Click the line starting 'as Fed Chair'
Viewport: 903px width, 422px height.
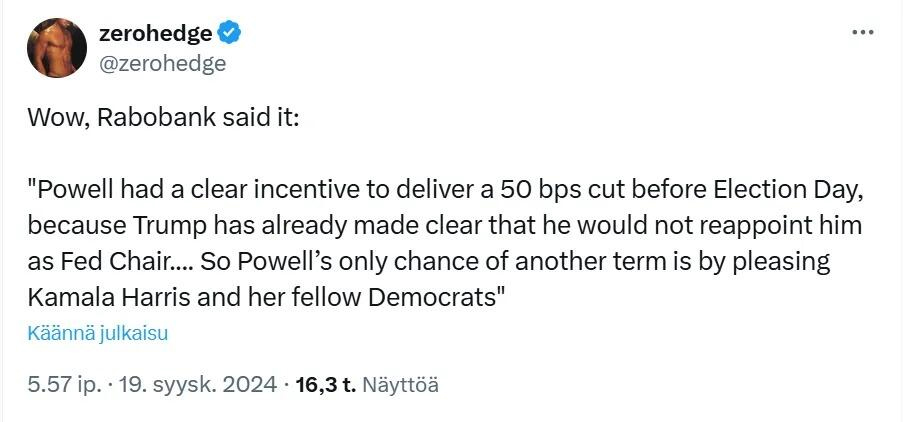click(430, 262)
